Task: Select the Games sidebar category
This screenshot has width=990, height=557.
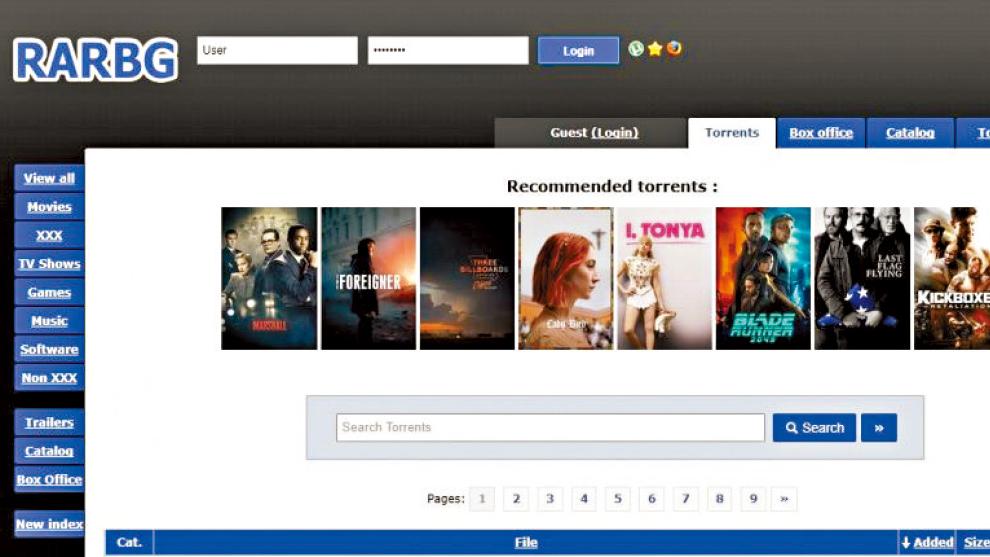Action: [x=49, y=293]
